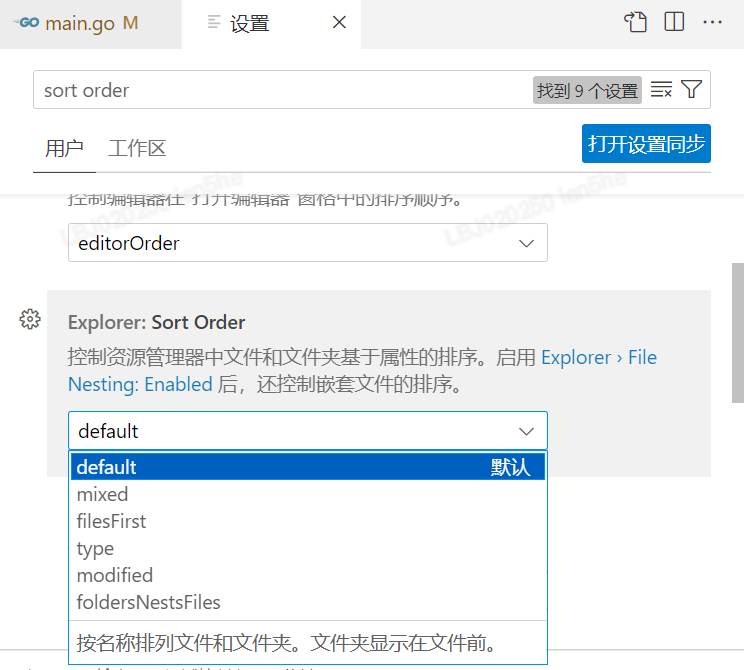
Task: Open Settings (JSON) file icon
Action: coord(636,22)
